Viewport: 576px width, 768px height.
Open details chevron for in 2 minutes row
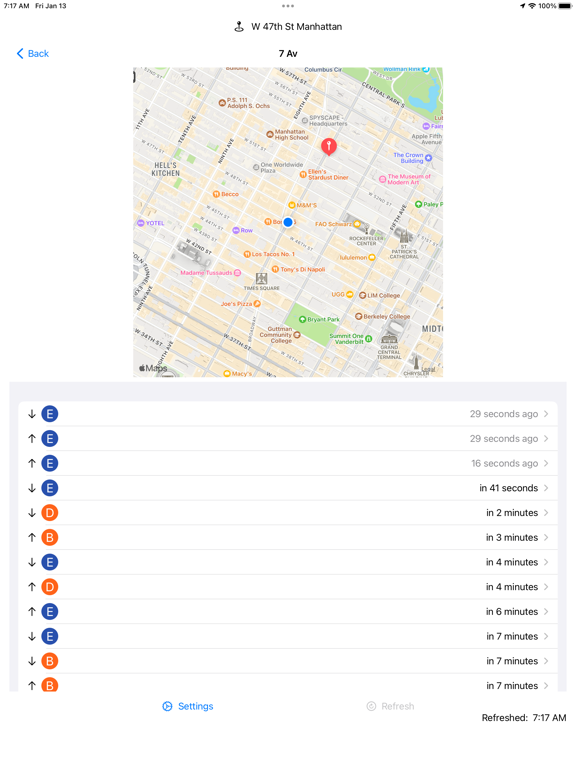[x=546, y=513]
